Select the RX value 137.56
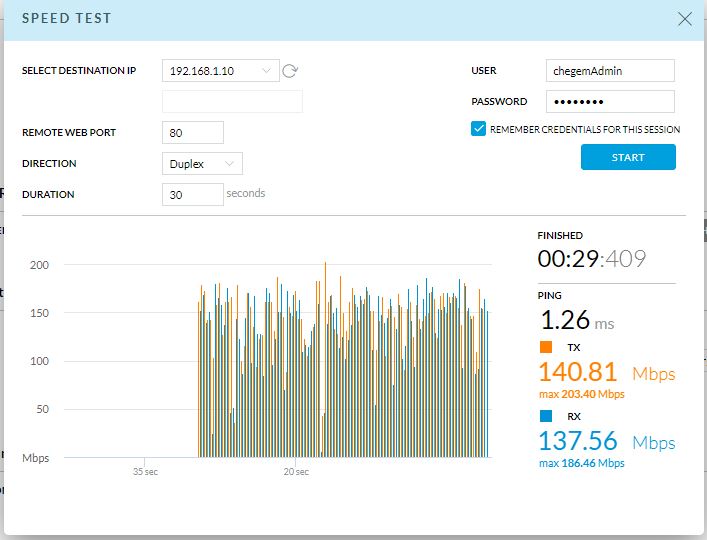This screenshot has width=707, height=540. point(578,441)
